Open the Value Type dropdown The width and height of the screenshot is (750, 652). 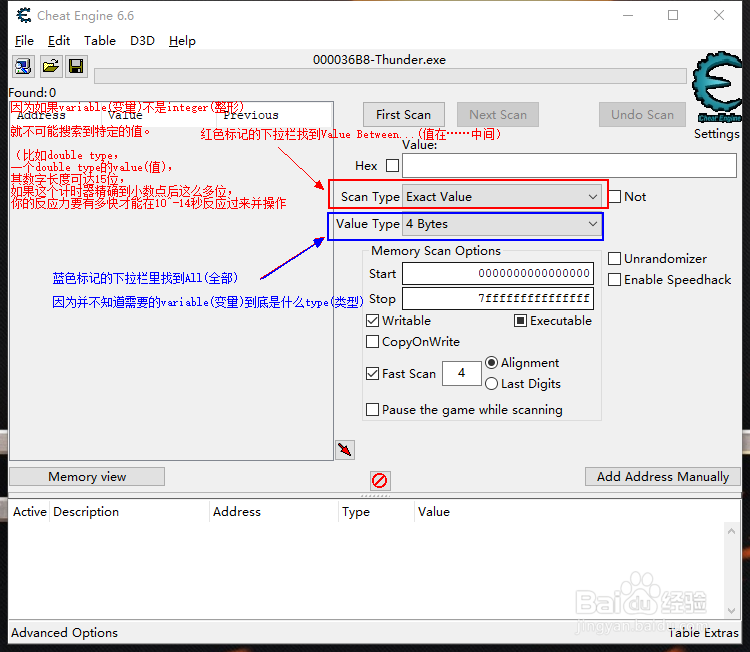coord(502,224)
